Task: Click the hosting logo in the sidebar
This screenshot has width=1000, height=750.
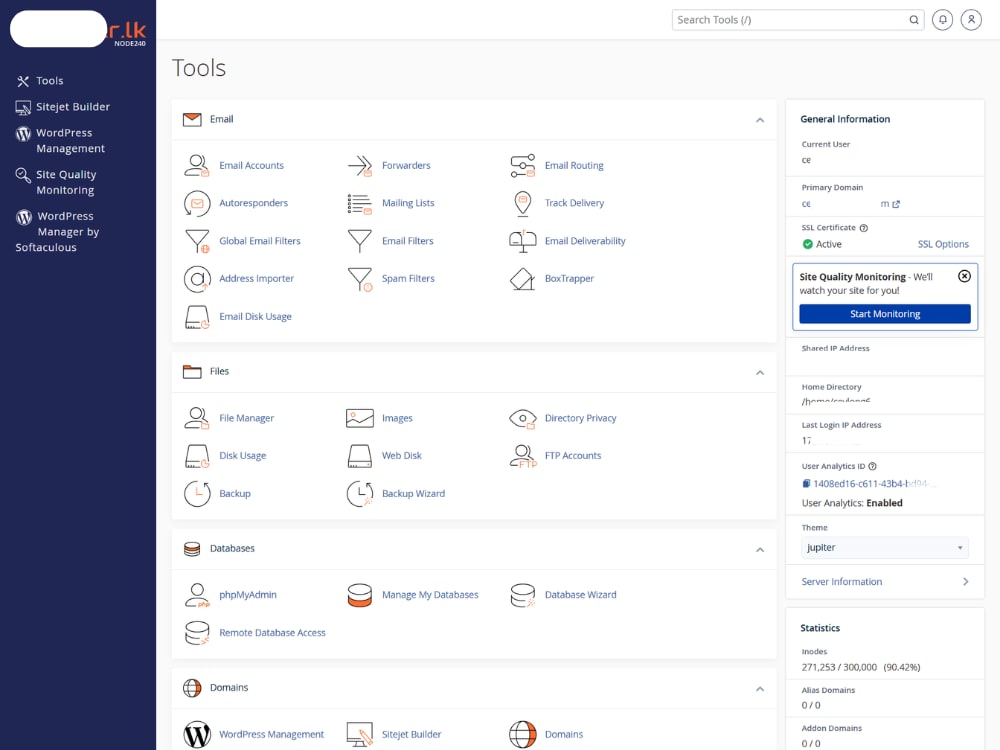Action: (x=78, y=29)
